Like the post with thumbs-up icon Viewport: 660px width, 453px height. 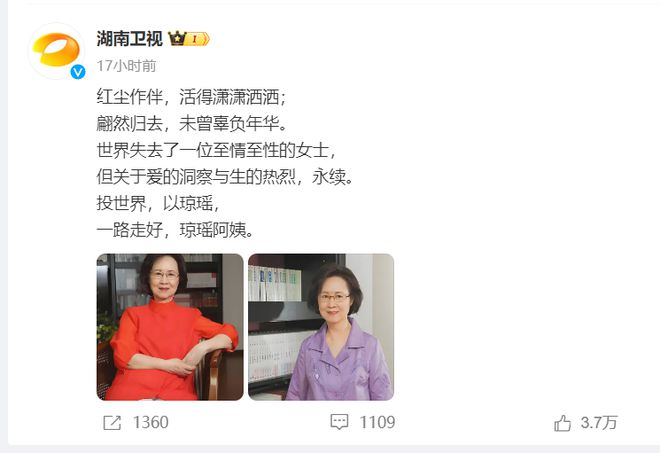[x=562, y=423]
